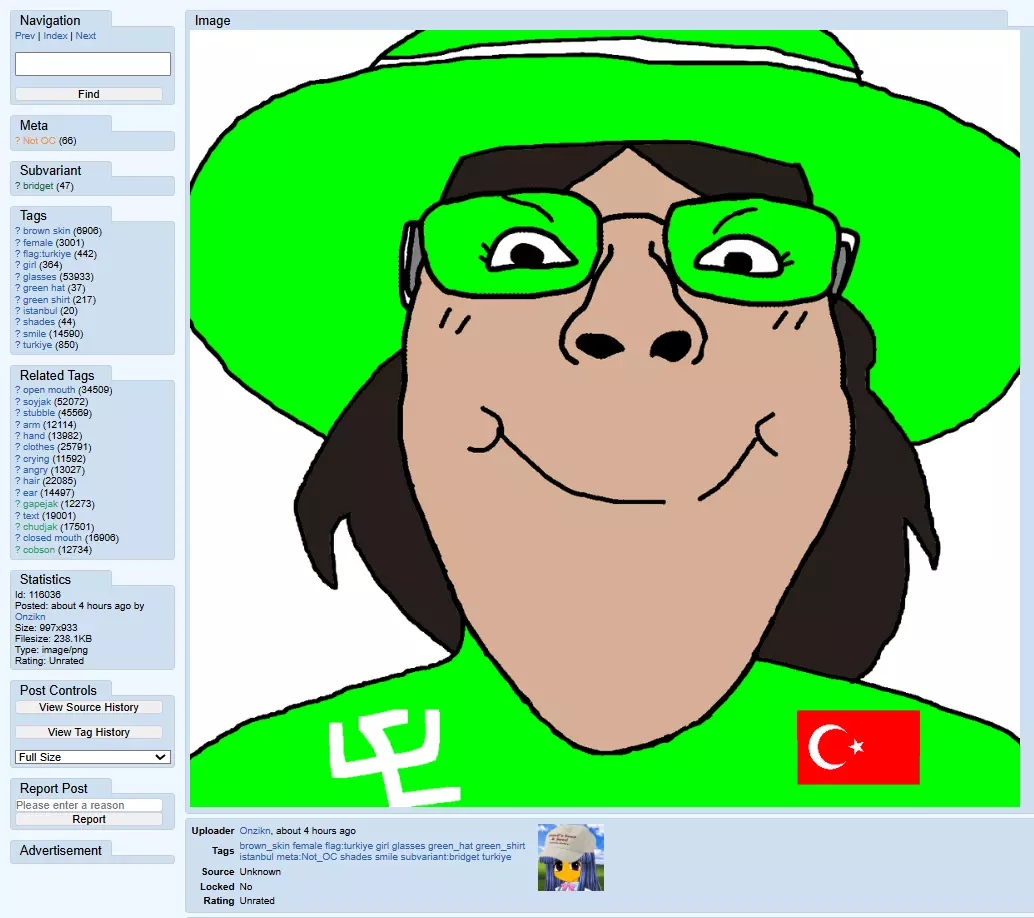Open the turkiye tag with 850 posts
This screenshot has height=918, width=1034.
38,345
